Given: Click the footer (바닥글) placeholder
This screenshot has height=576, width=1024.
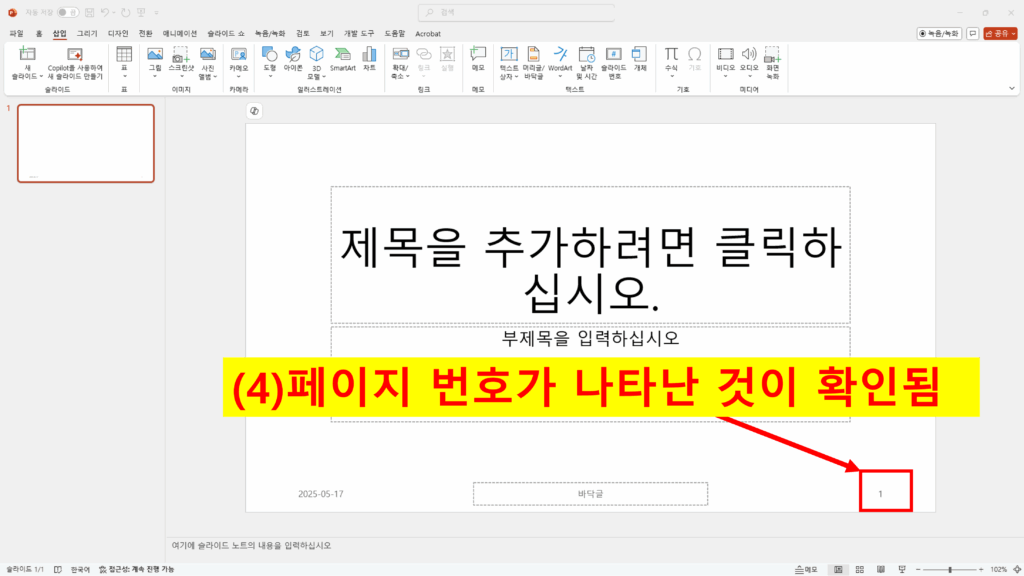Looking at the screenshot, I should 590,494.
